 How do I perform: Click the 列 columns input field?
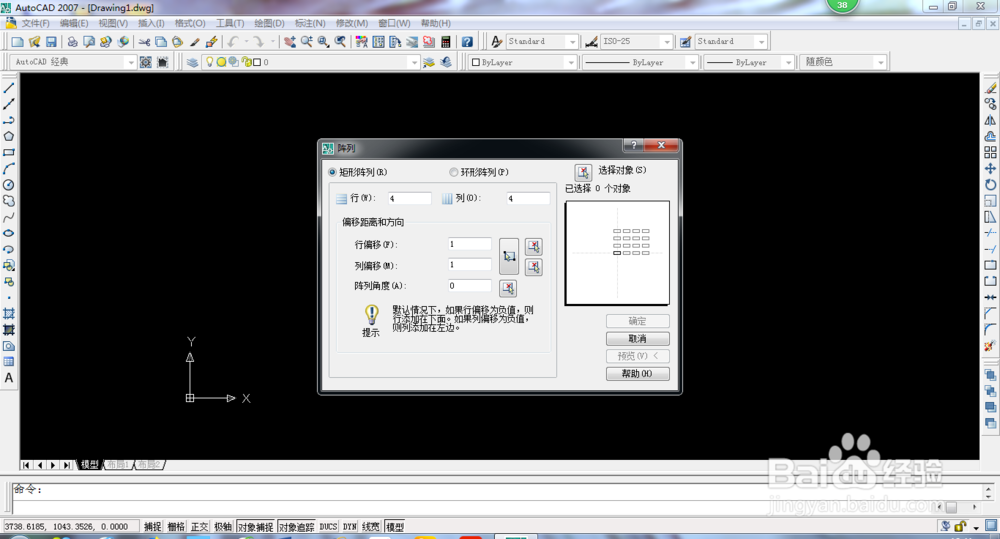point(528,198)
